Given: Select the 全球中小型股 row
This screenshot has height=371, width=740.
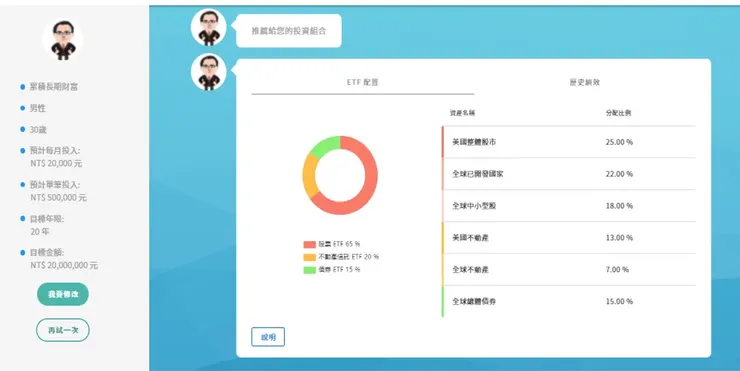Looking at the screenshot, I should point(569,206).
